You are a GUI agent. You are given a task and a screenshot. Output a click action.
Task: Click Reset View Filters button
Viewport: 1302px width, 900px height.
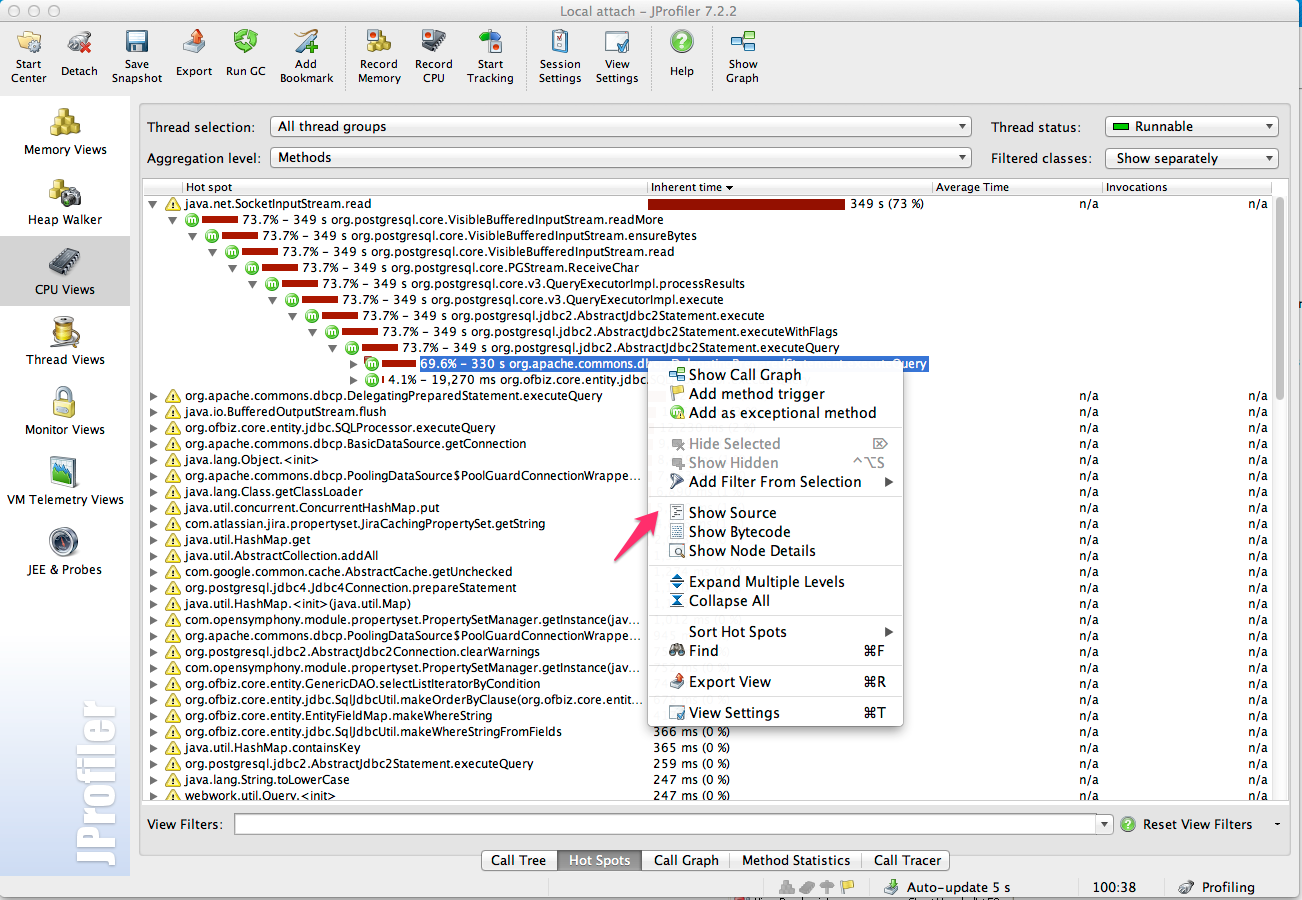(x=1187, y=825)
